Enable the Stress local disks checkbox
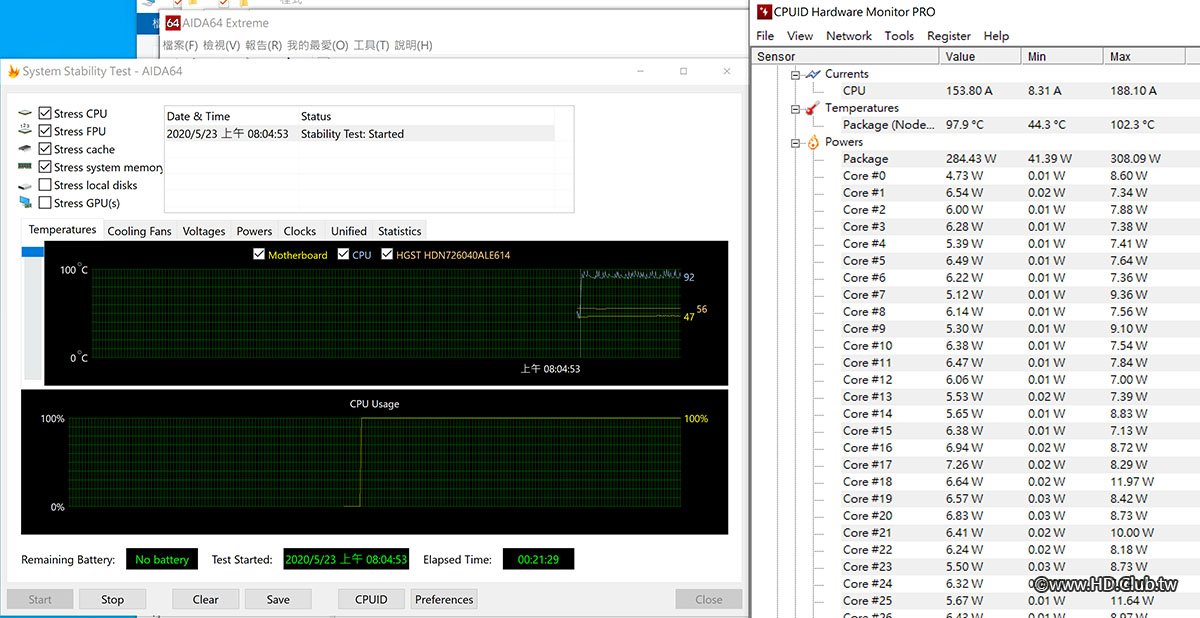Image resolution: width=1200 pixels, height=618 pixels. tap(45, 185)
